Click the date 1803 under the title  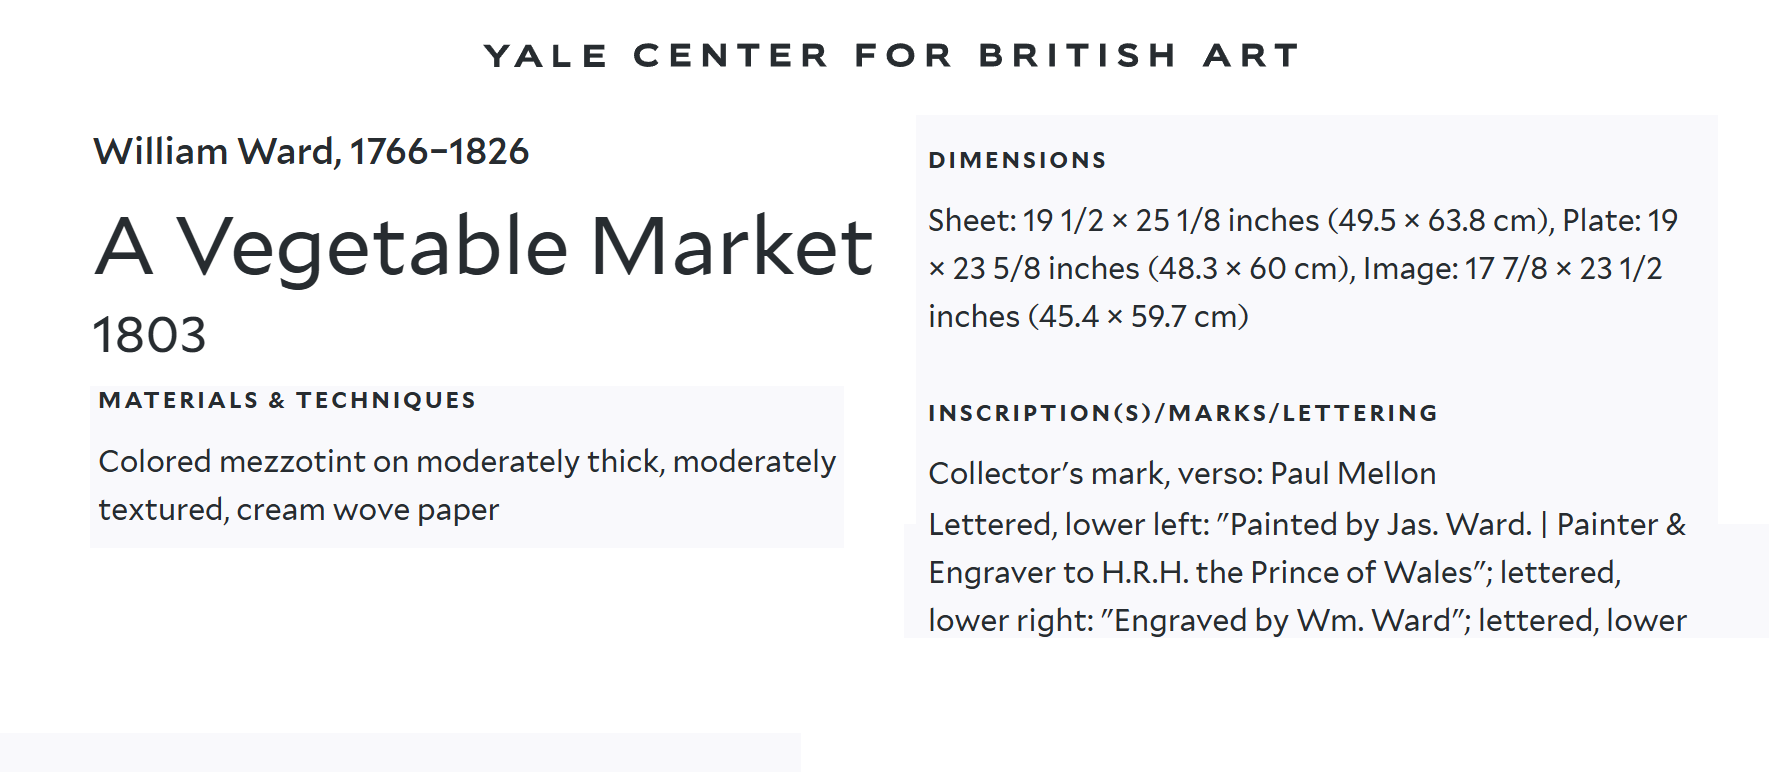(x=149, y=334)
